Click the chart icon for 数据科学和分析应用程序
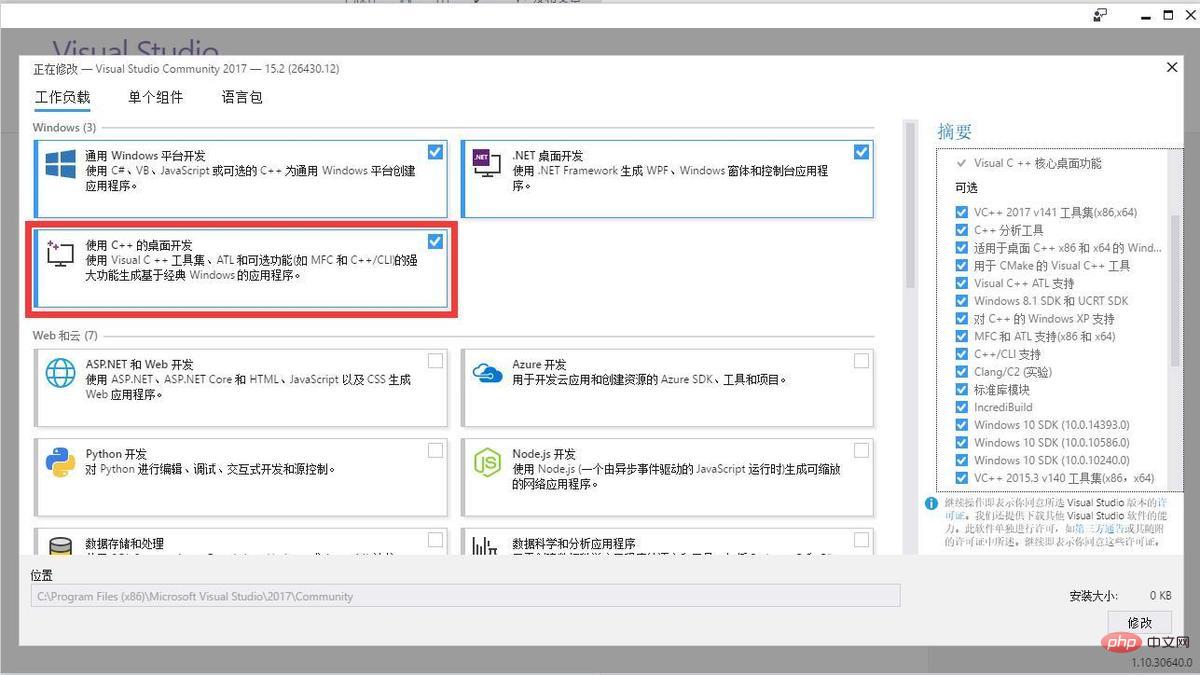Screen dimensions: 1200x675 click(x=486, y=546)
